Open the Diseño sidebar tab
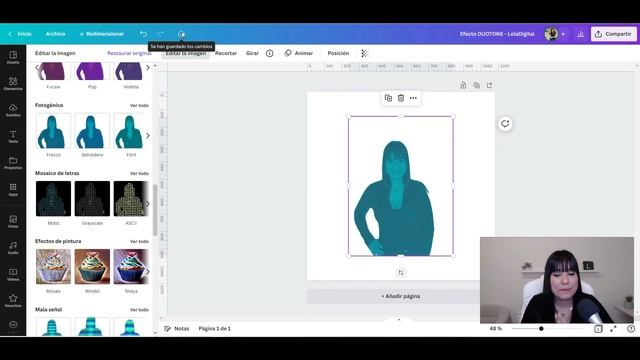The height and width of the screenshot is (360, 640). (13, 57)
